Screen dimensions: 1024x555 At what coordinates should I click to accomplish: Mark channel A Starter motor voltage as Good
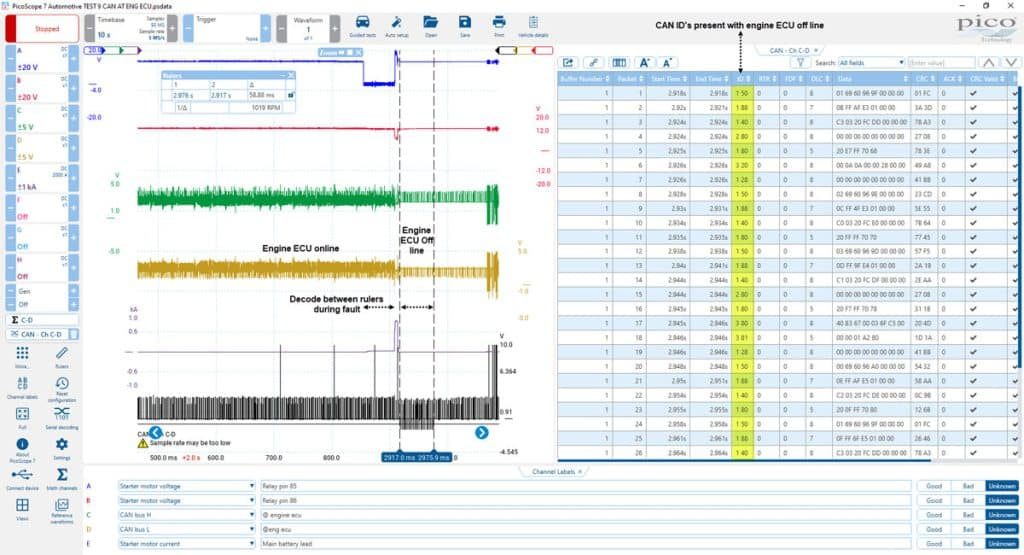[x=934, y=486]
